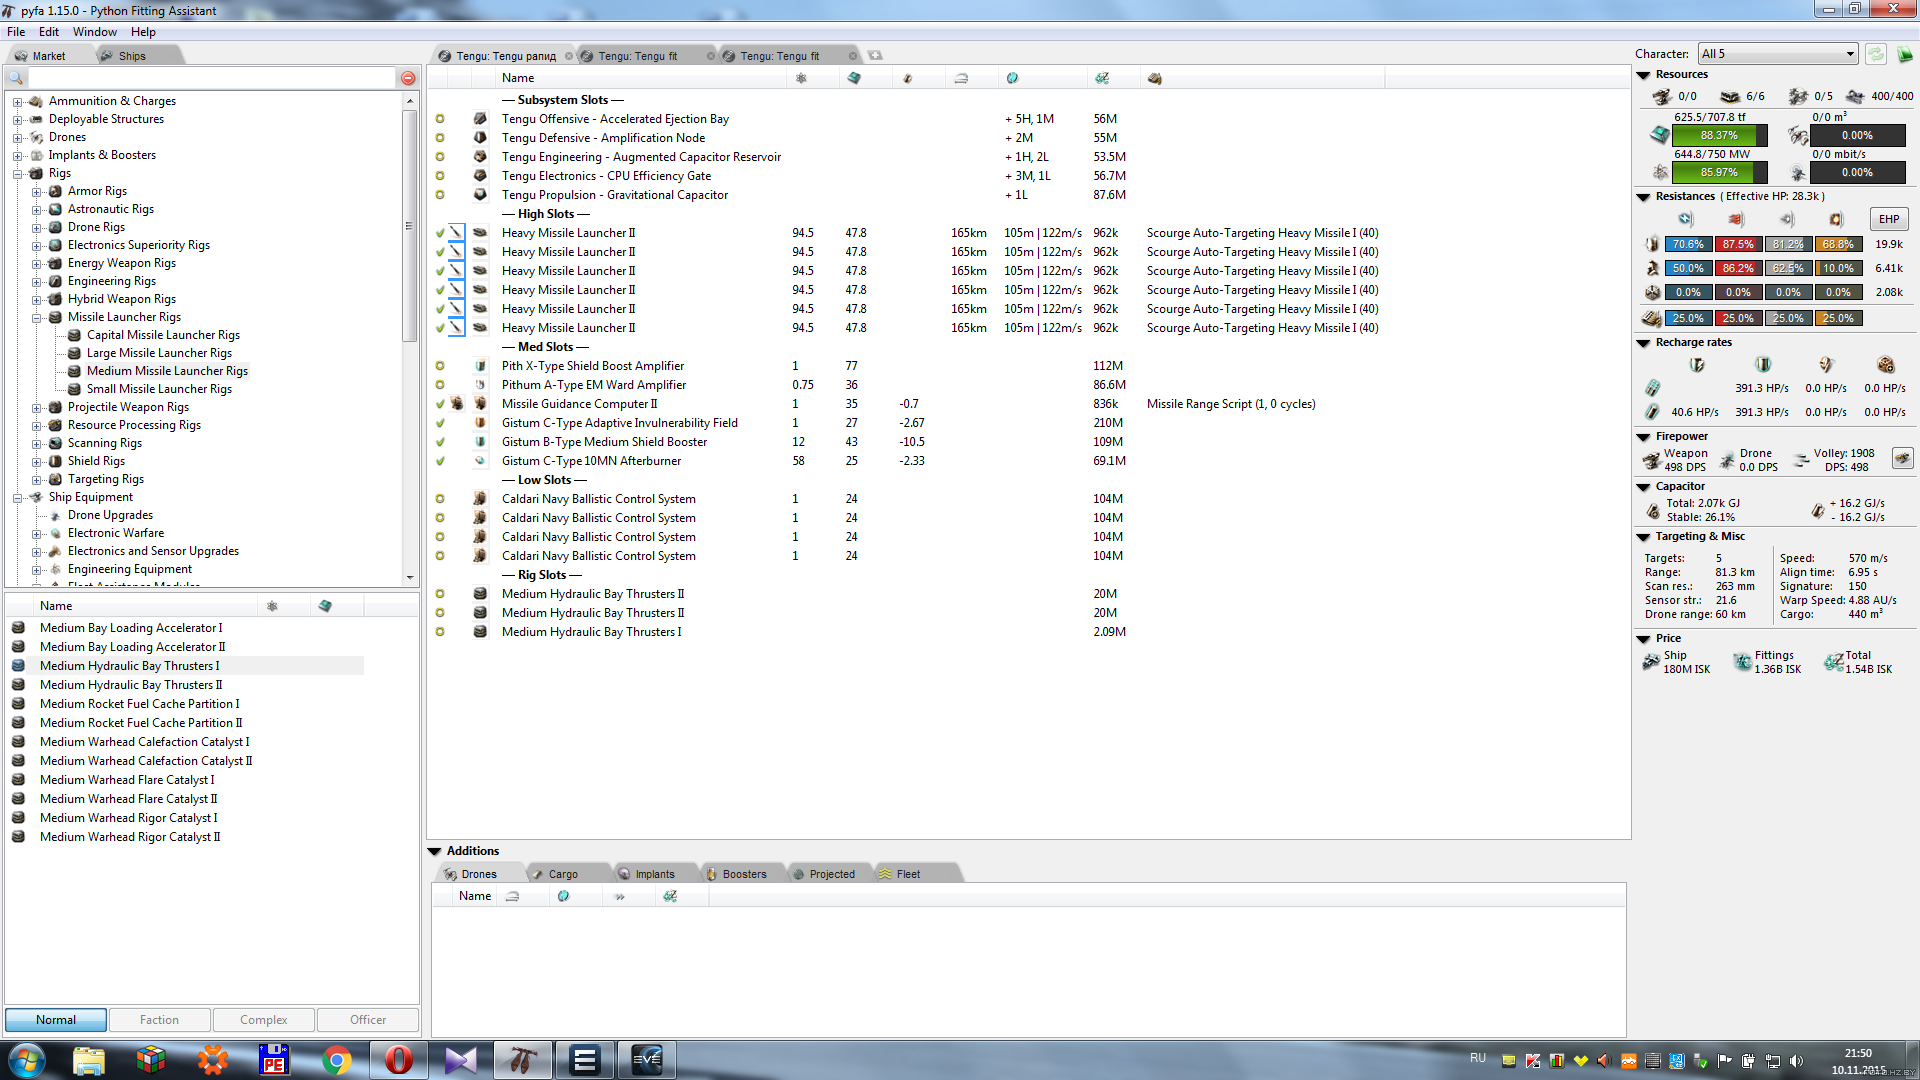The image size is (1920, 1080).
Task: Click the EHP button
Action: [1889, 219]
